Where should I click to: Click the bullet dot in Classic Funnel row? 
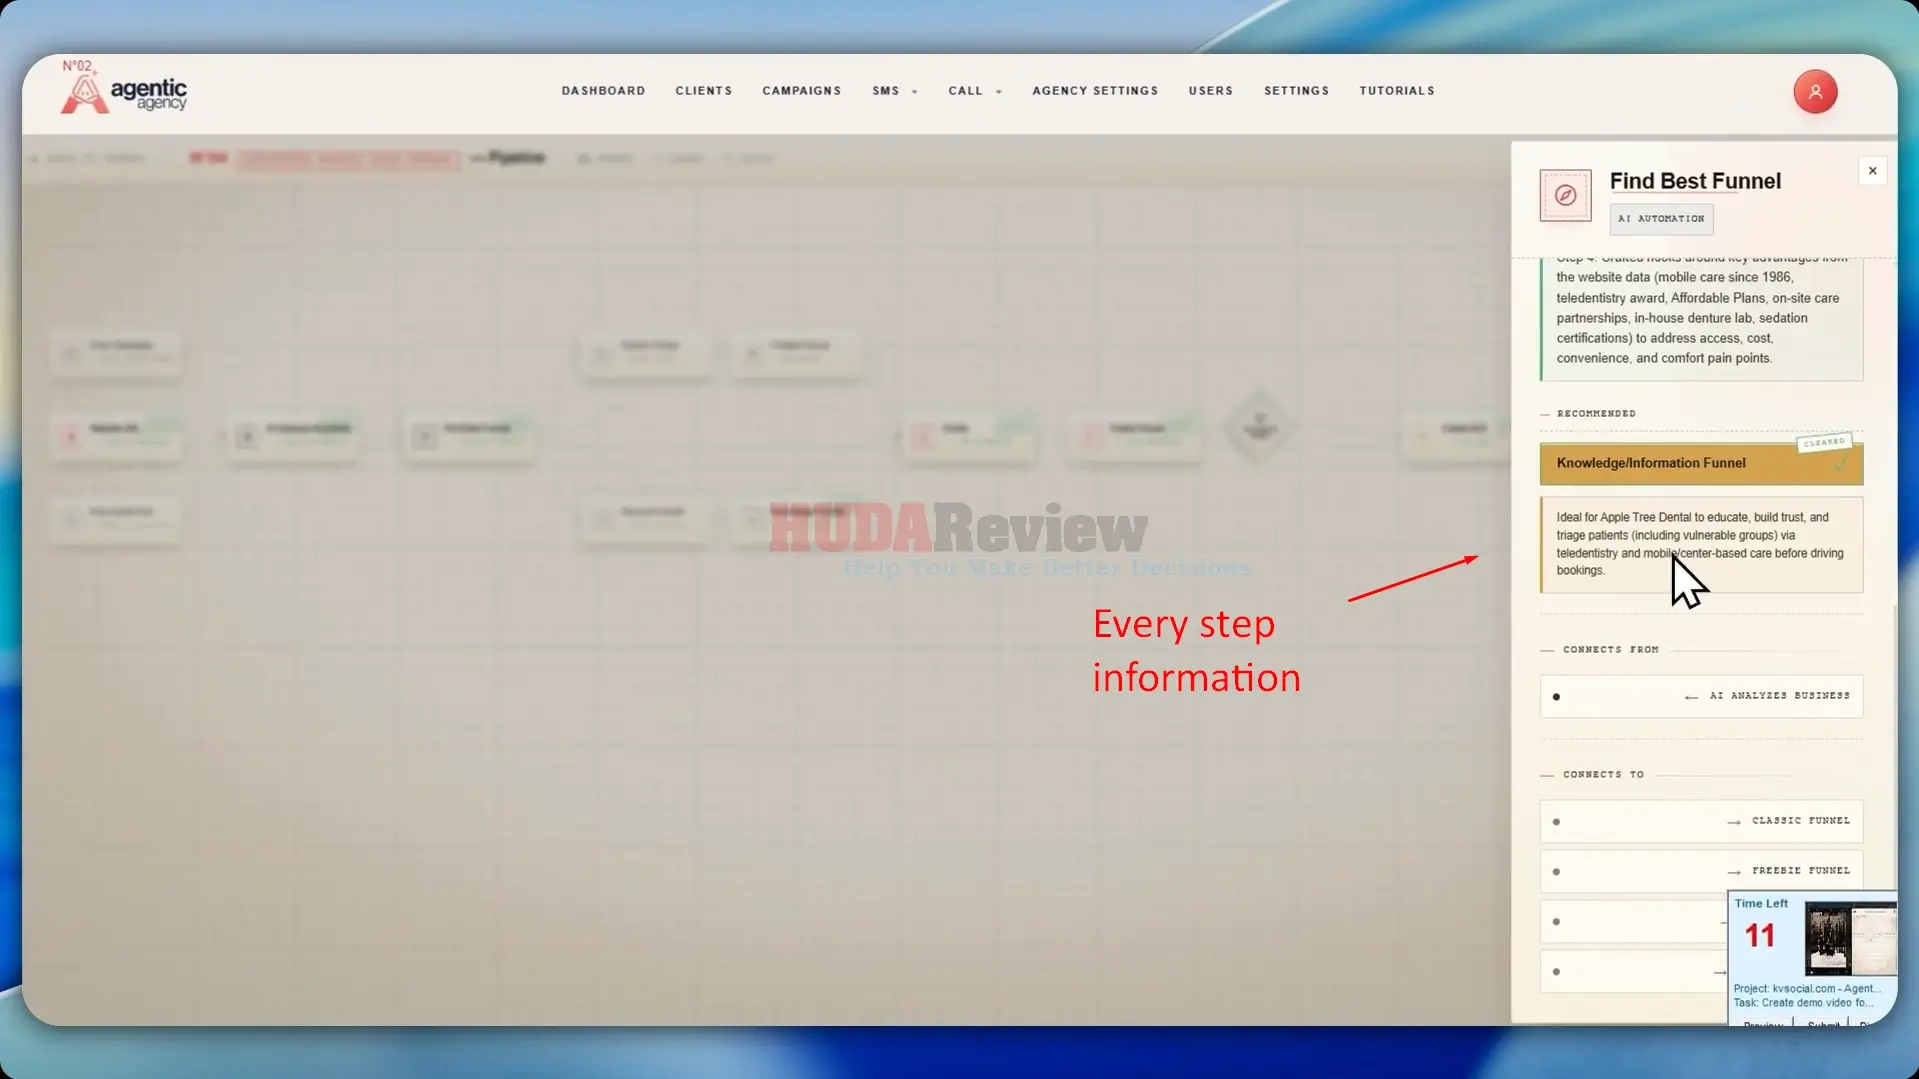1556,822
